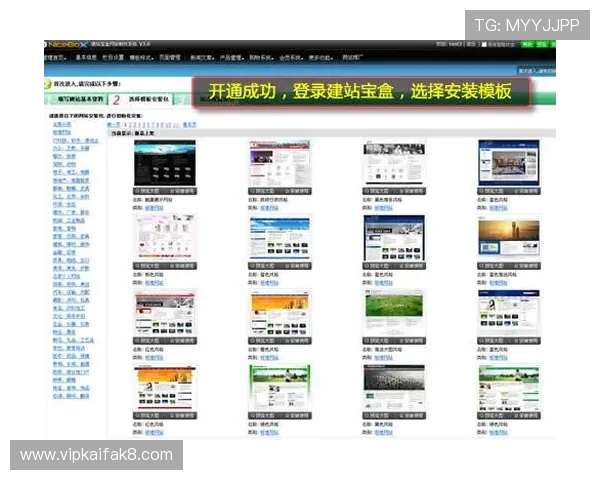Screen dimensions: 600x480
Task: Click the first-page pagination link
Action: (114, 125)
